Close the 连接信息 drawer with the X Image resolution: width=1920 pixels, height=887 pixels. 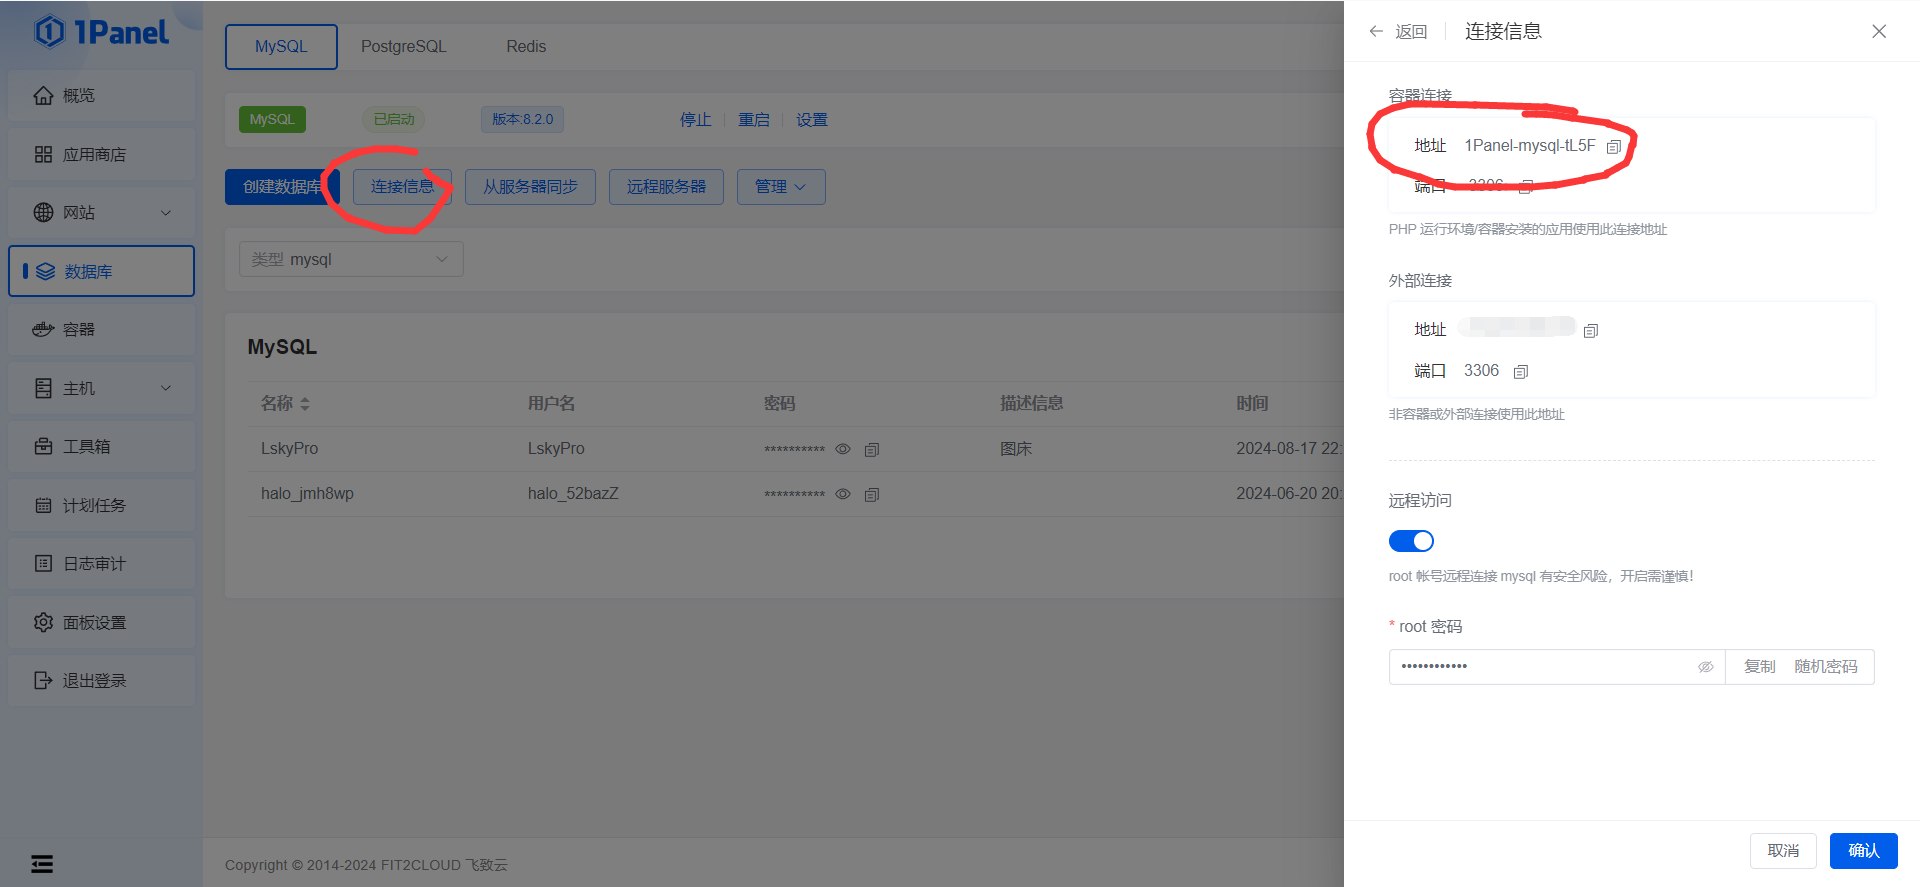[1879, 31]
